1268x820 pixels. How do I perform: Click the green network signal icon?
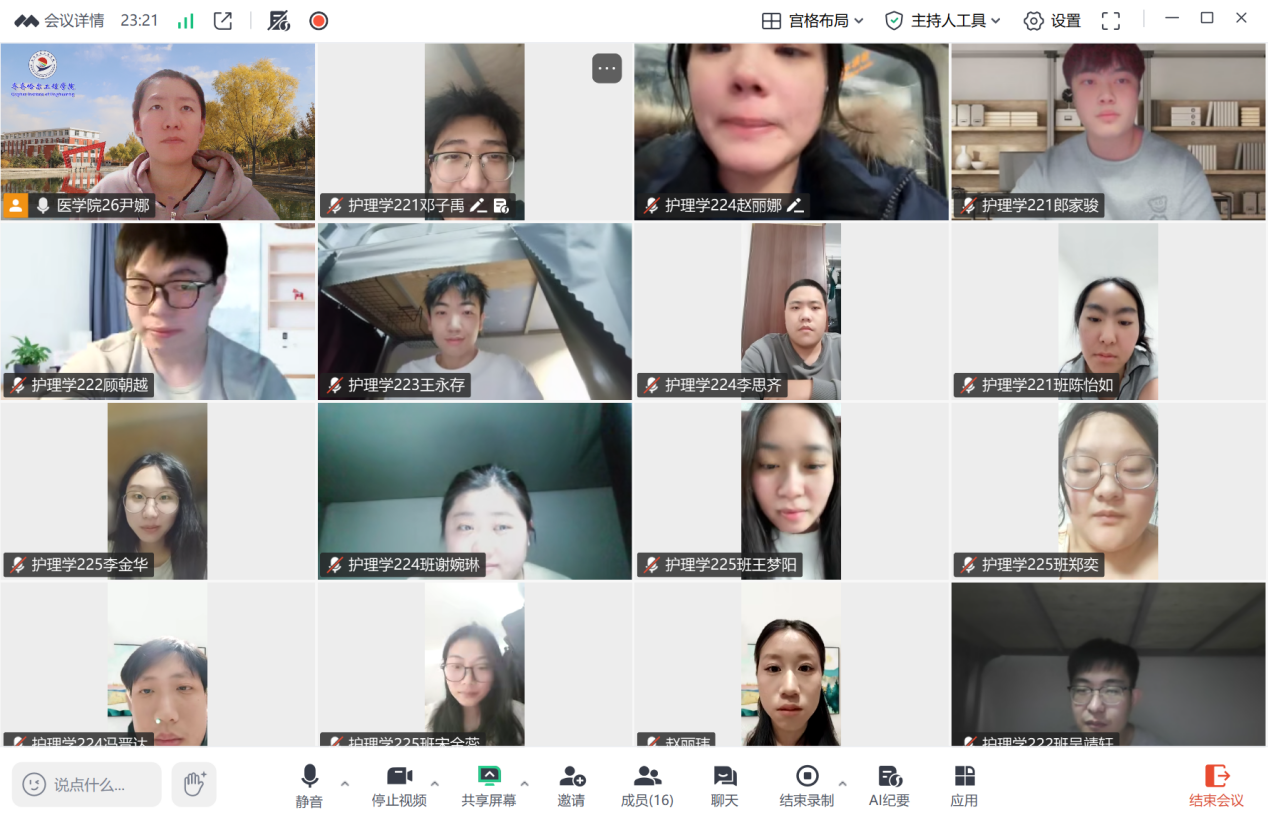coord(186,21)
